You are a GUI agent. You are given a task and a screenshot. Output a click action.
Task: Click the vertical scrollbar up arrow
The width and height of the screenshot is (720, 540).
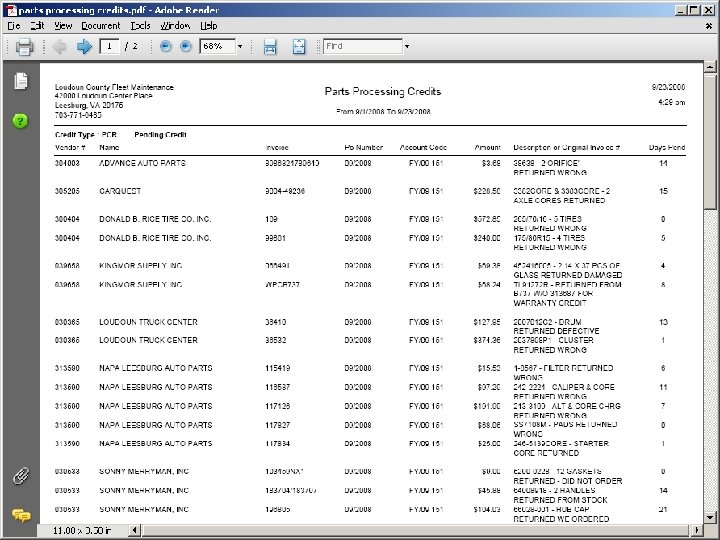click(x=709, y=67)
